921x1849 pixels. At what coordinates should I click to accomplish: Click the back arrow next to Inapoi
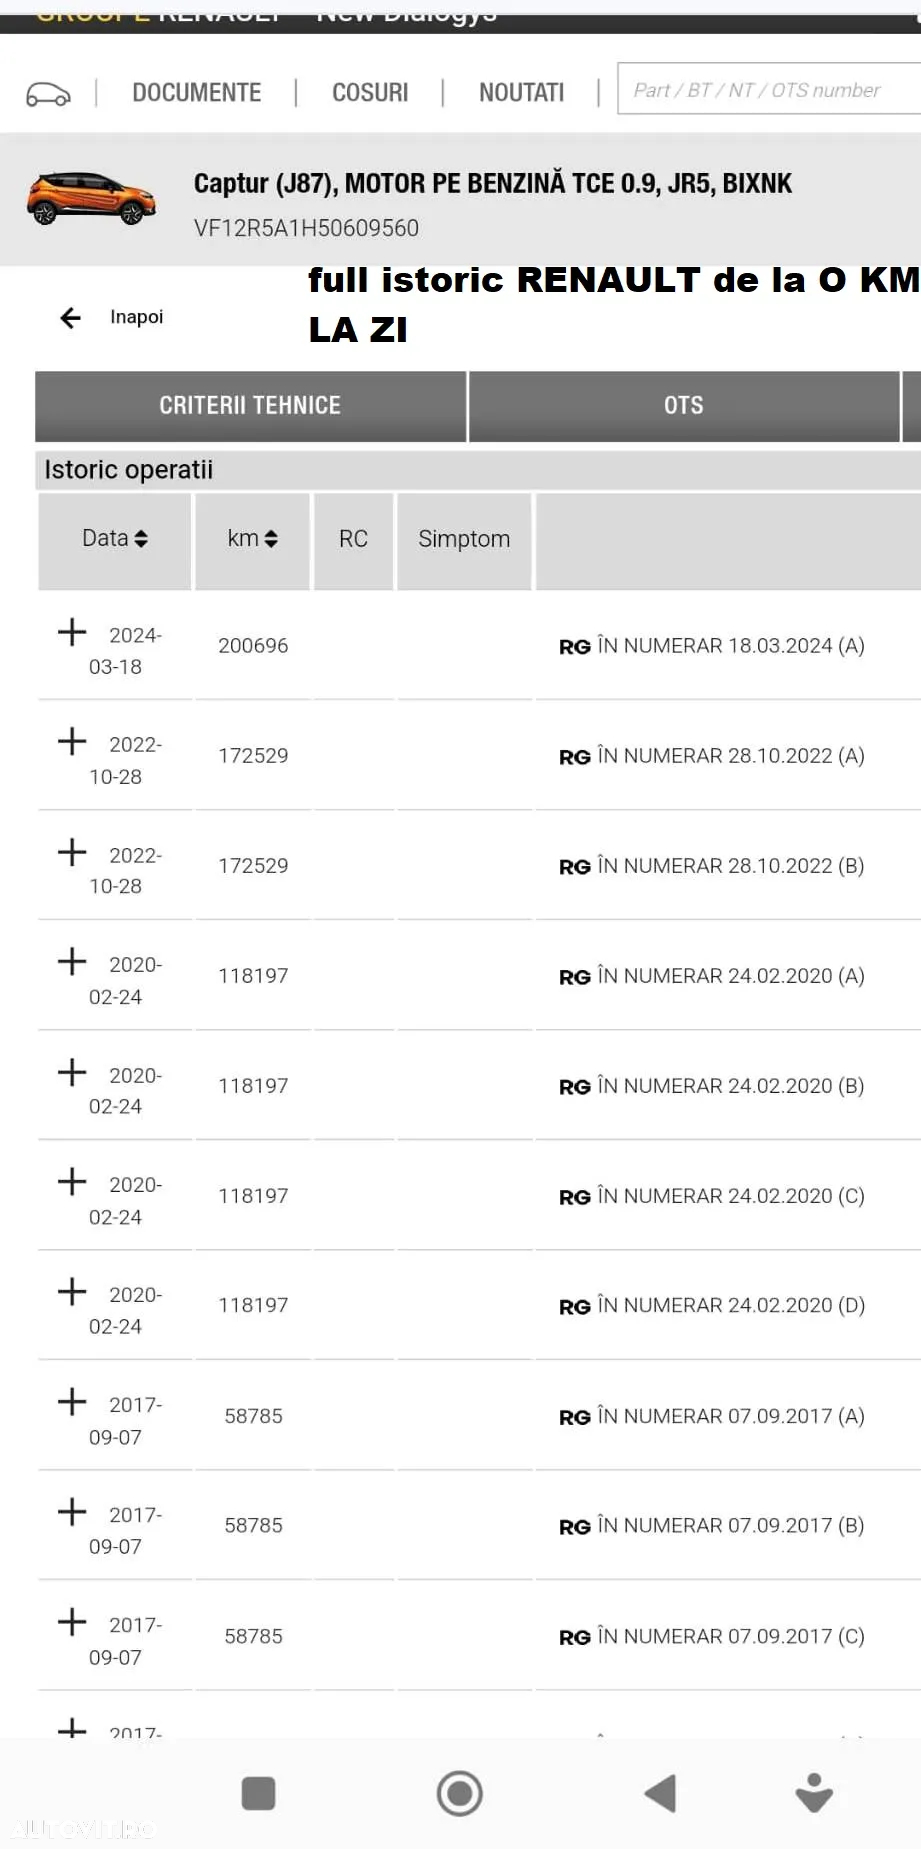(x=70, y=318)
